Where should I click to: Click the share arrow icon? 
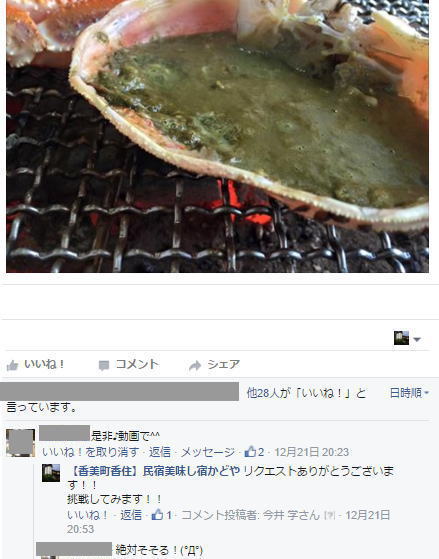[195, 365]
